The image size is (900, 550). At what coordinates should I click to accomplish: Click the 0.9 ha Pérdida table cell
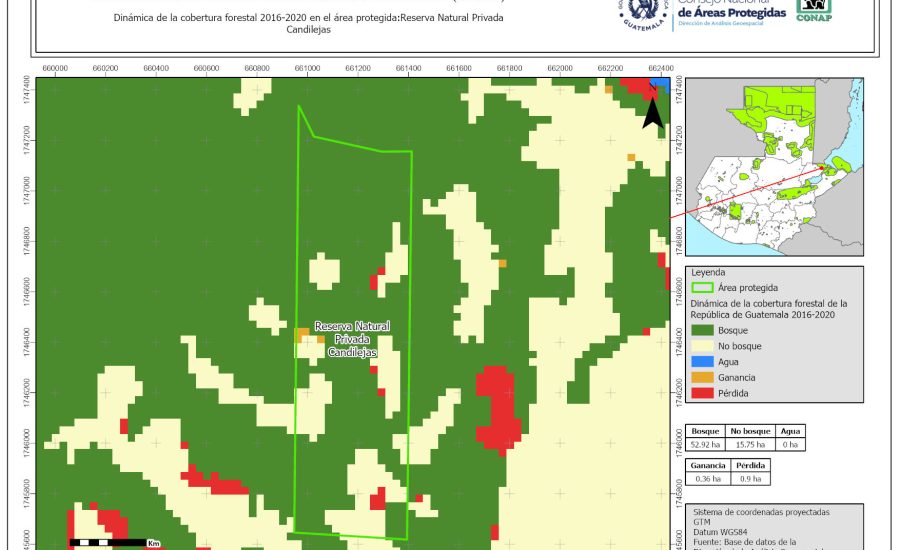[749, 479]
